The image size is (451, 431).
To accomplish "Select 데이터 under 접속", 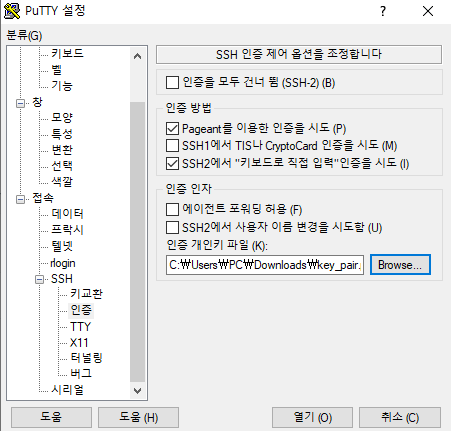I will point(67,214).
